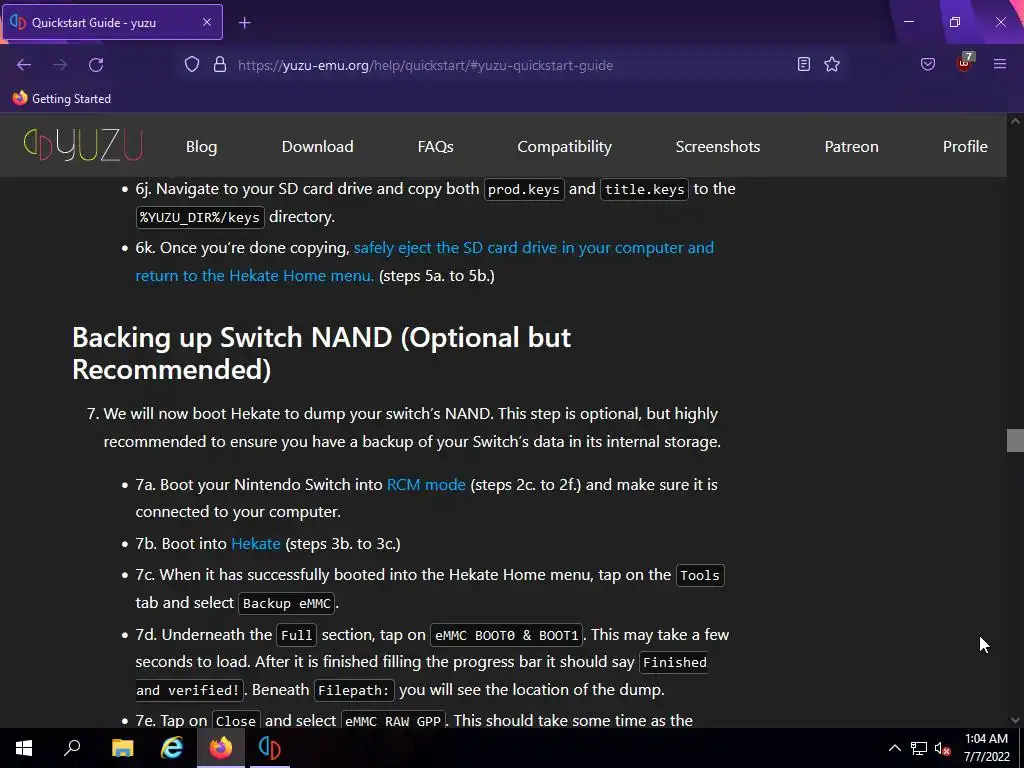Click the yuzu logo in the site header
1024x768 pixels.
(83, 145)
